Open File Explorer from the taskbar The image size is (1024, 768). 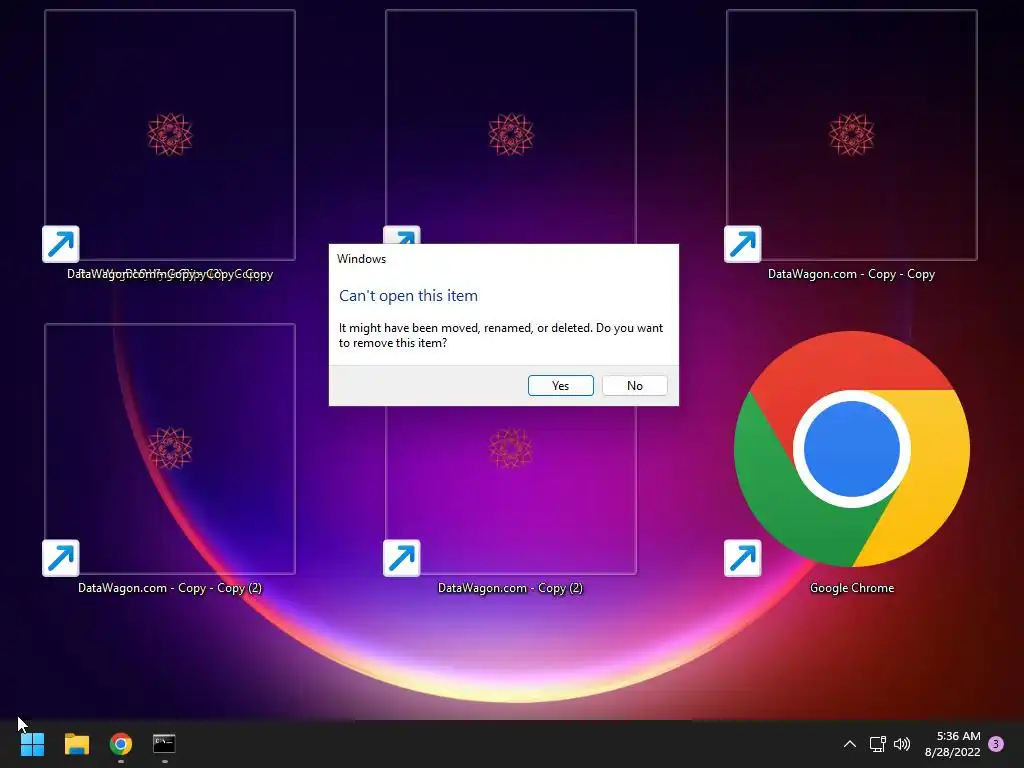pyautogui.click(x=76, y=744)
